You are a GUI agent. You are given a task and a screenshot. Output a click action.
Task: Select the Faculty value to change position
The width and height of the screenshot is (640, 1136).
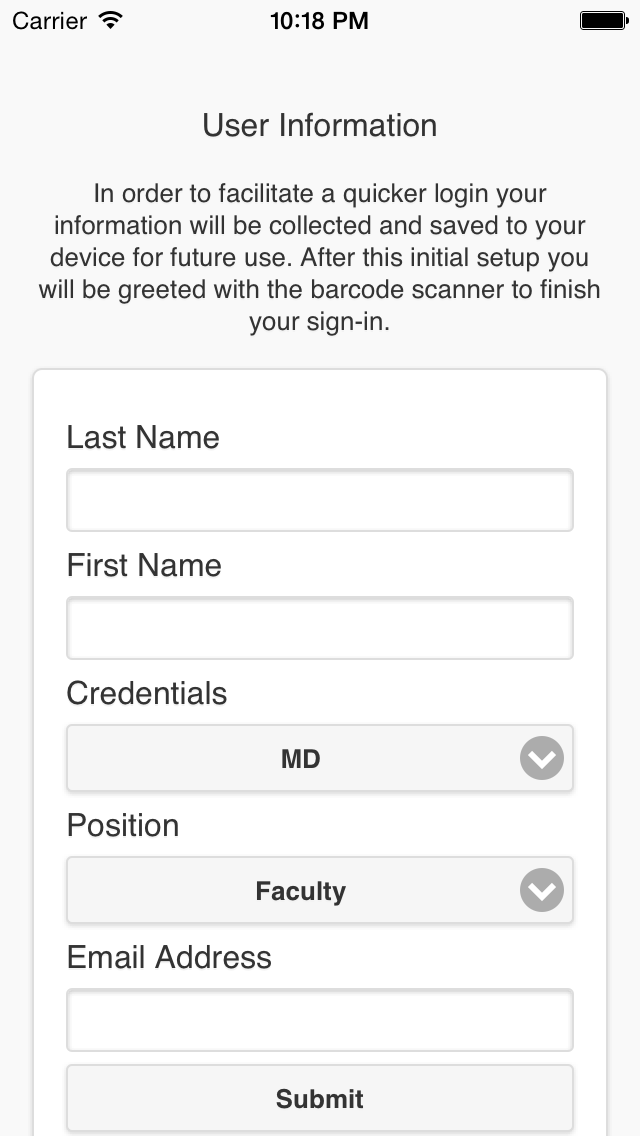(x=300, y=891)
